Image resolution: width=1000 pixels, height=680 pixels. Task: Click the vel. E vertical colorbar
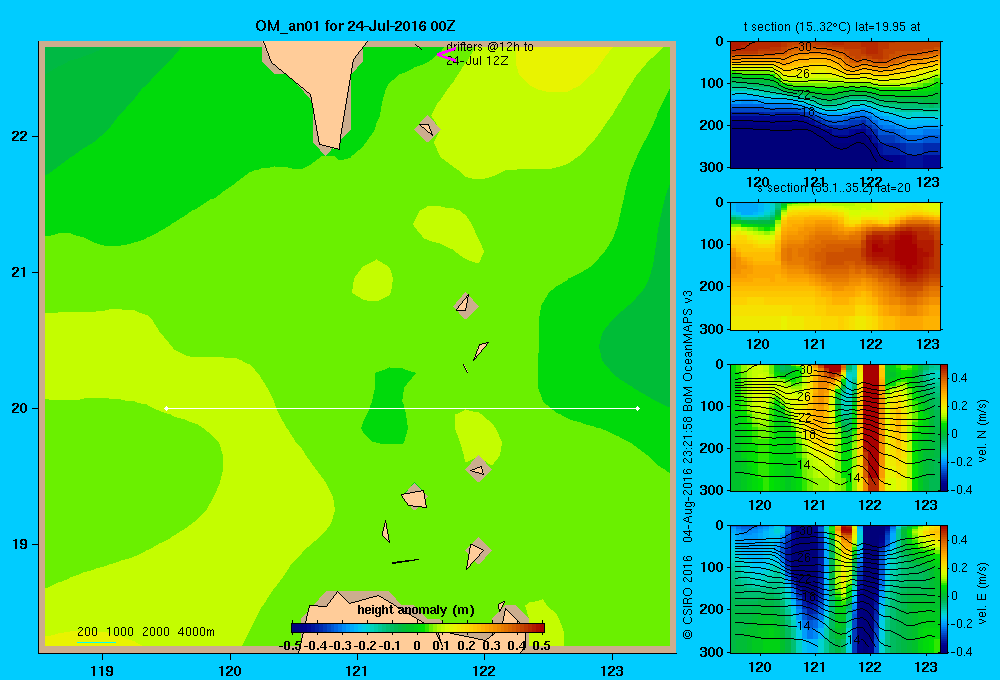[945, 589]
